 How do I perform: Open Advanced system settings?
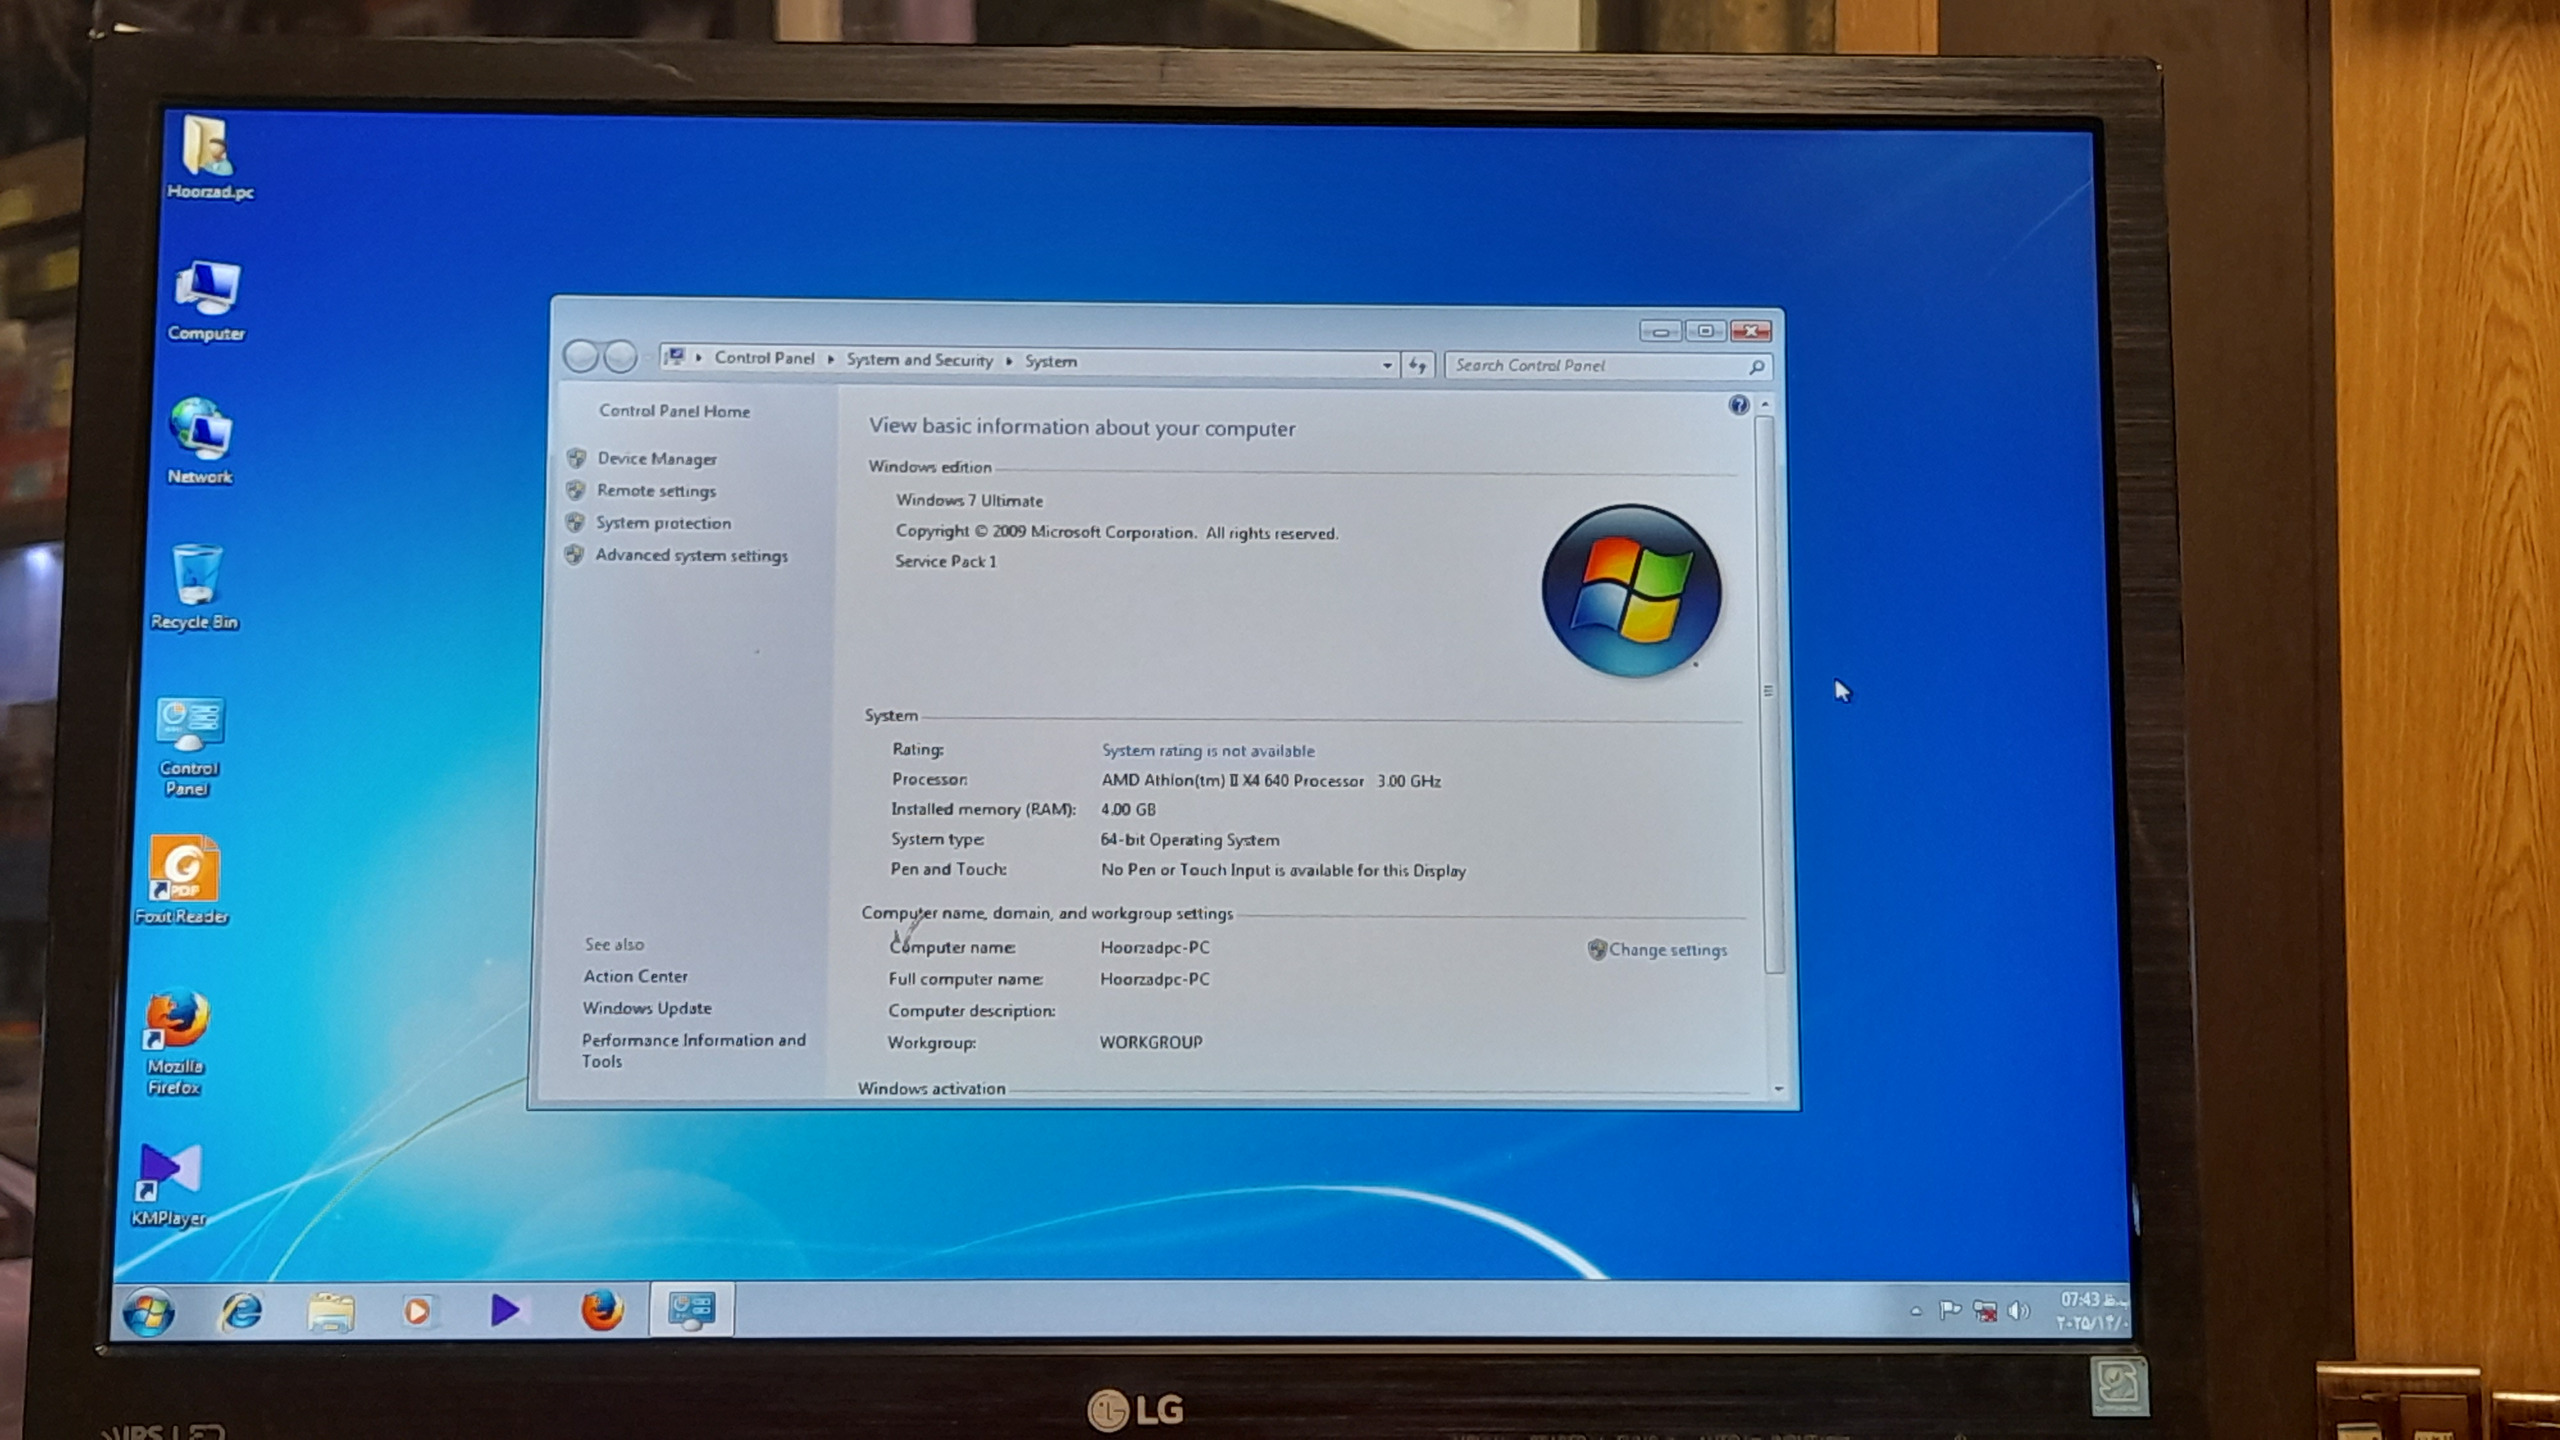pos(691,556)
